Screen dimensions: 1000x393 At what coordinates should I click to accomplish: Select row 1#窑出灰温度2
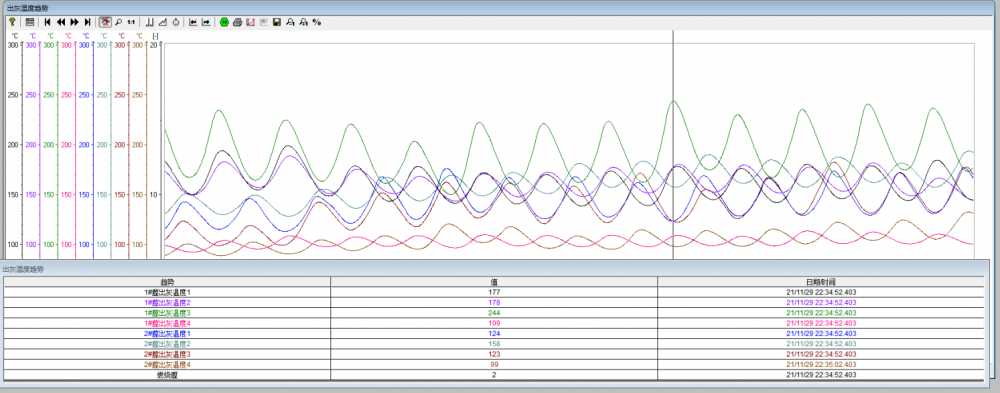pos(494,302)
